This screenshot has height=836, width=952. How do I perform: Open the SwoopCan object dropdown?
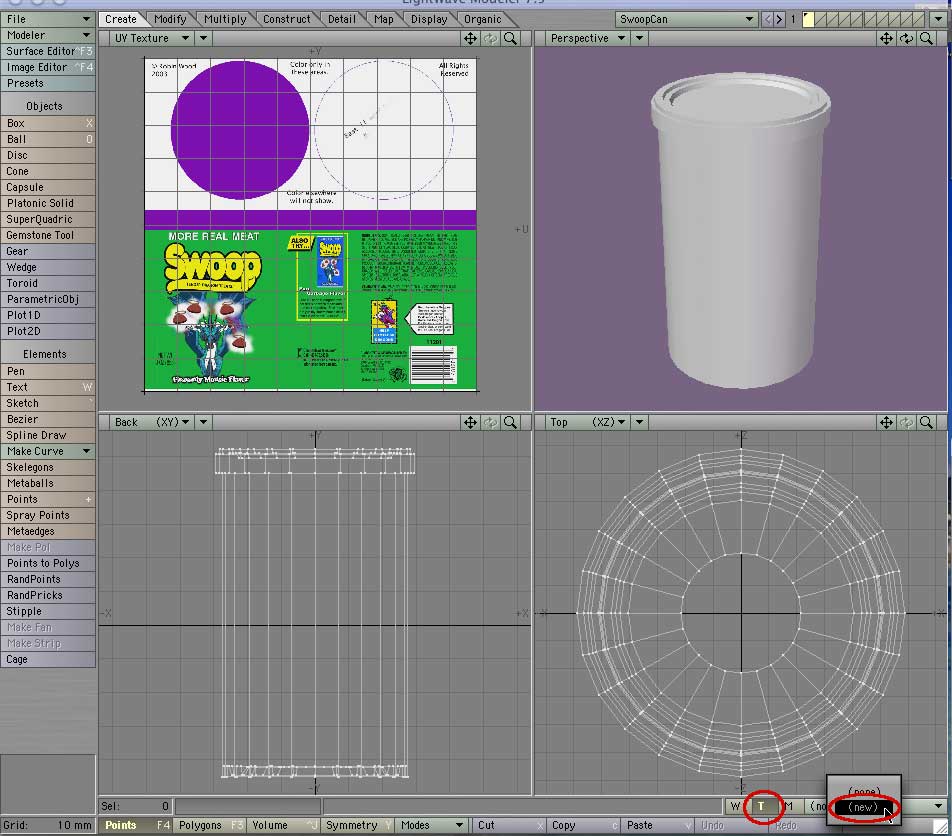pyautogui.click(x=686, y=19)
